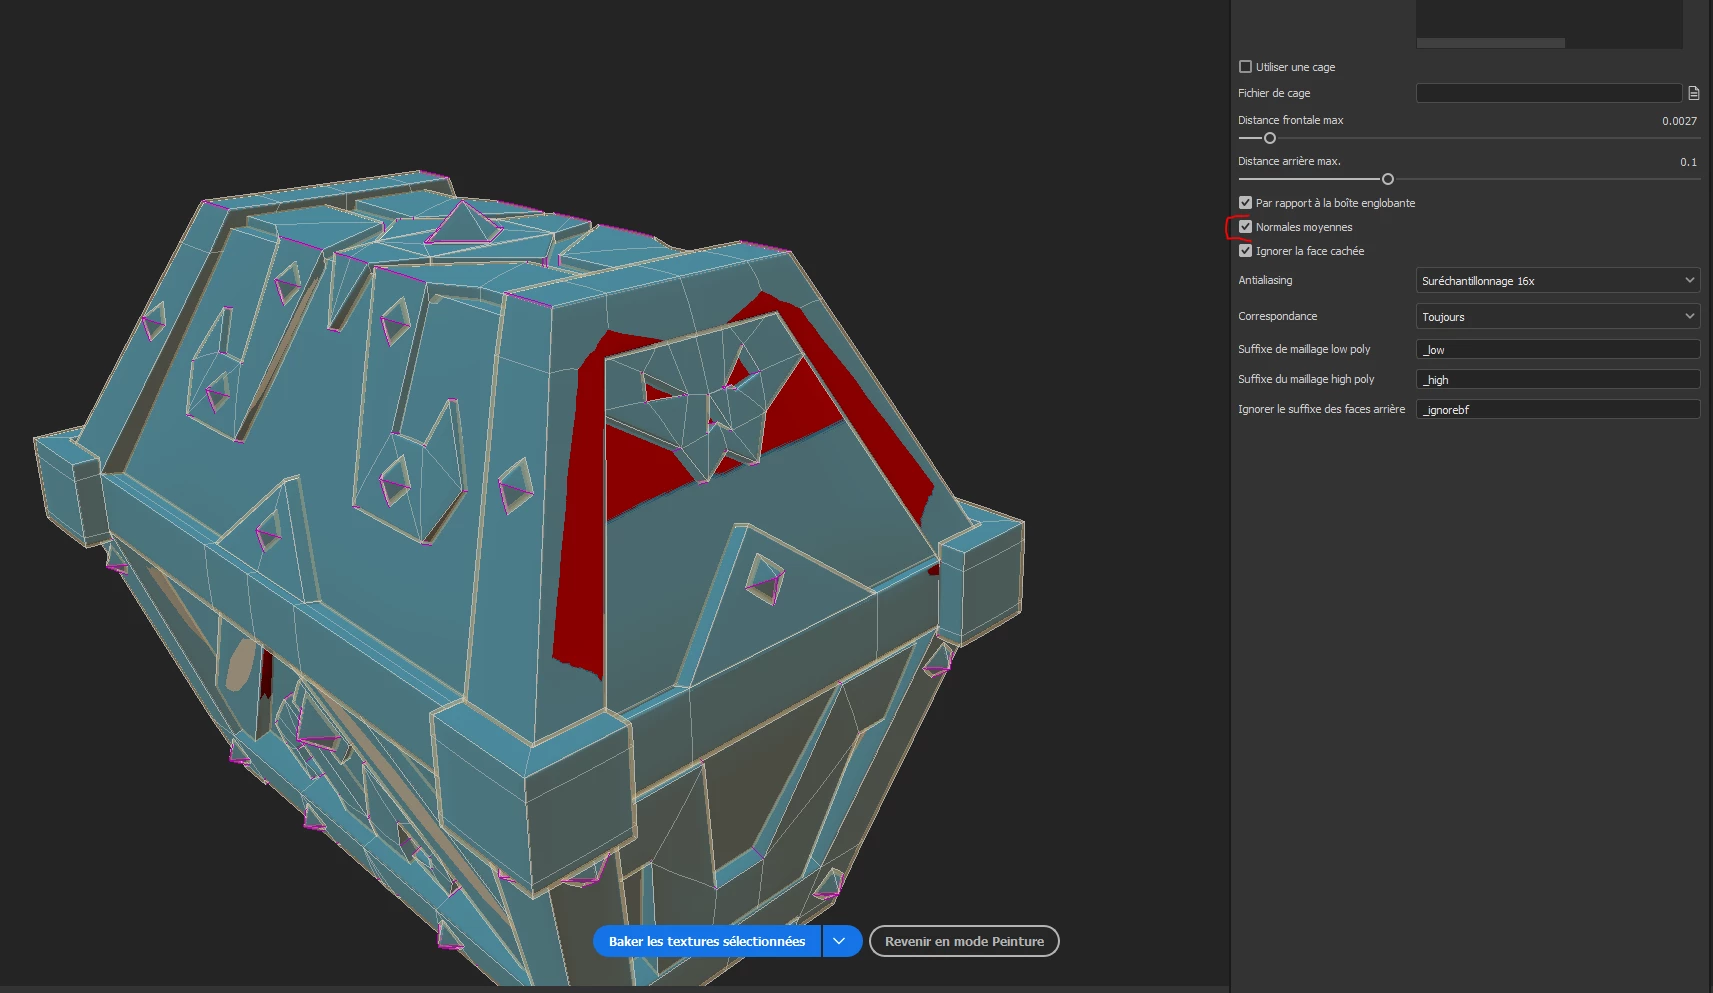Open the Antialiasing dropdown
The width and height of the screenshot is (1713, 993).
(1558, 281)
